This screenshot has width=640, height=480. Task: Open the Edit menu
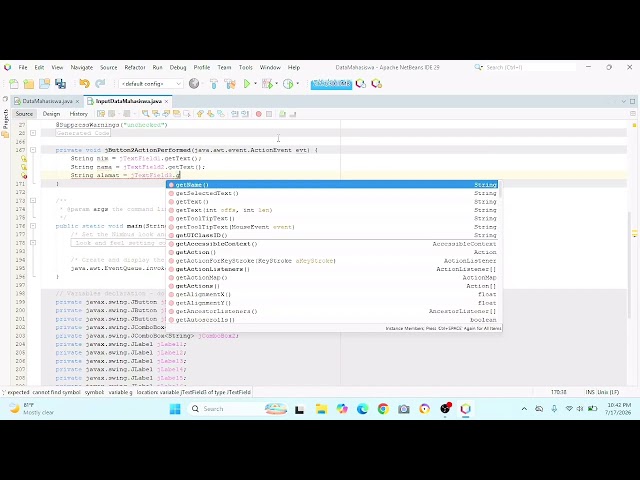coord(39,67)
